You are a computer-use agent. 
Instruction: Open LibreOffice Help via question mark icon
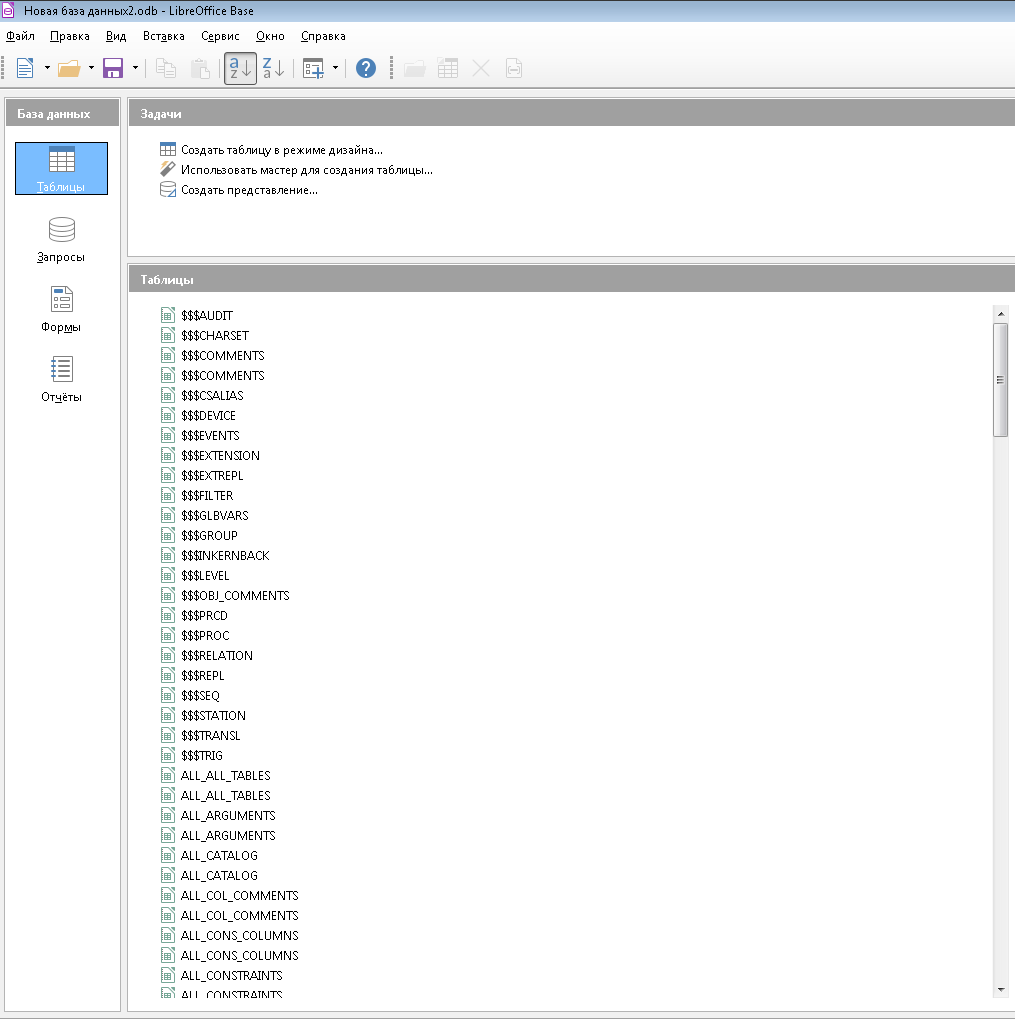366,68
